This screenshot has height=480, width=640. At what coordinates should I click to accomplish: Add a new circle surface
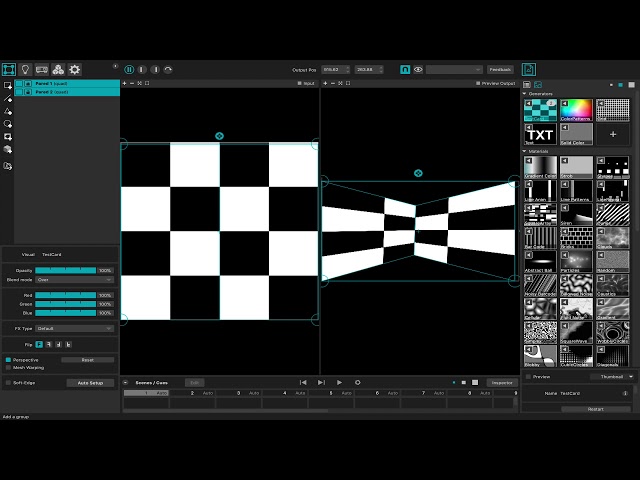pyautogui.click(x=7, y=124)
